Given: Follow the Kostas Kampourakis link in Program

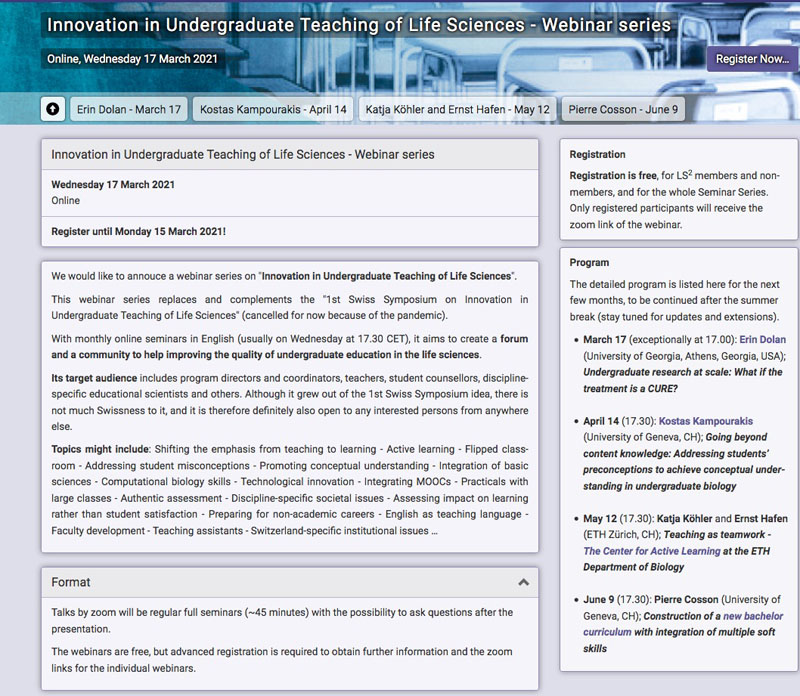Looking at the screenshot, I should (706, 421).
